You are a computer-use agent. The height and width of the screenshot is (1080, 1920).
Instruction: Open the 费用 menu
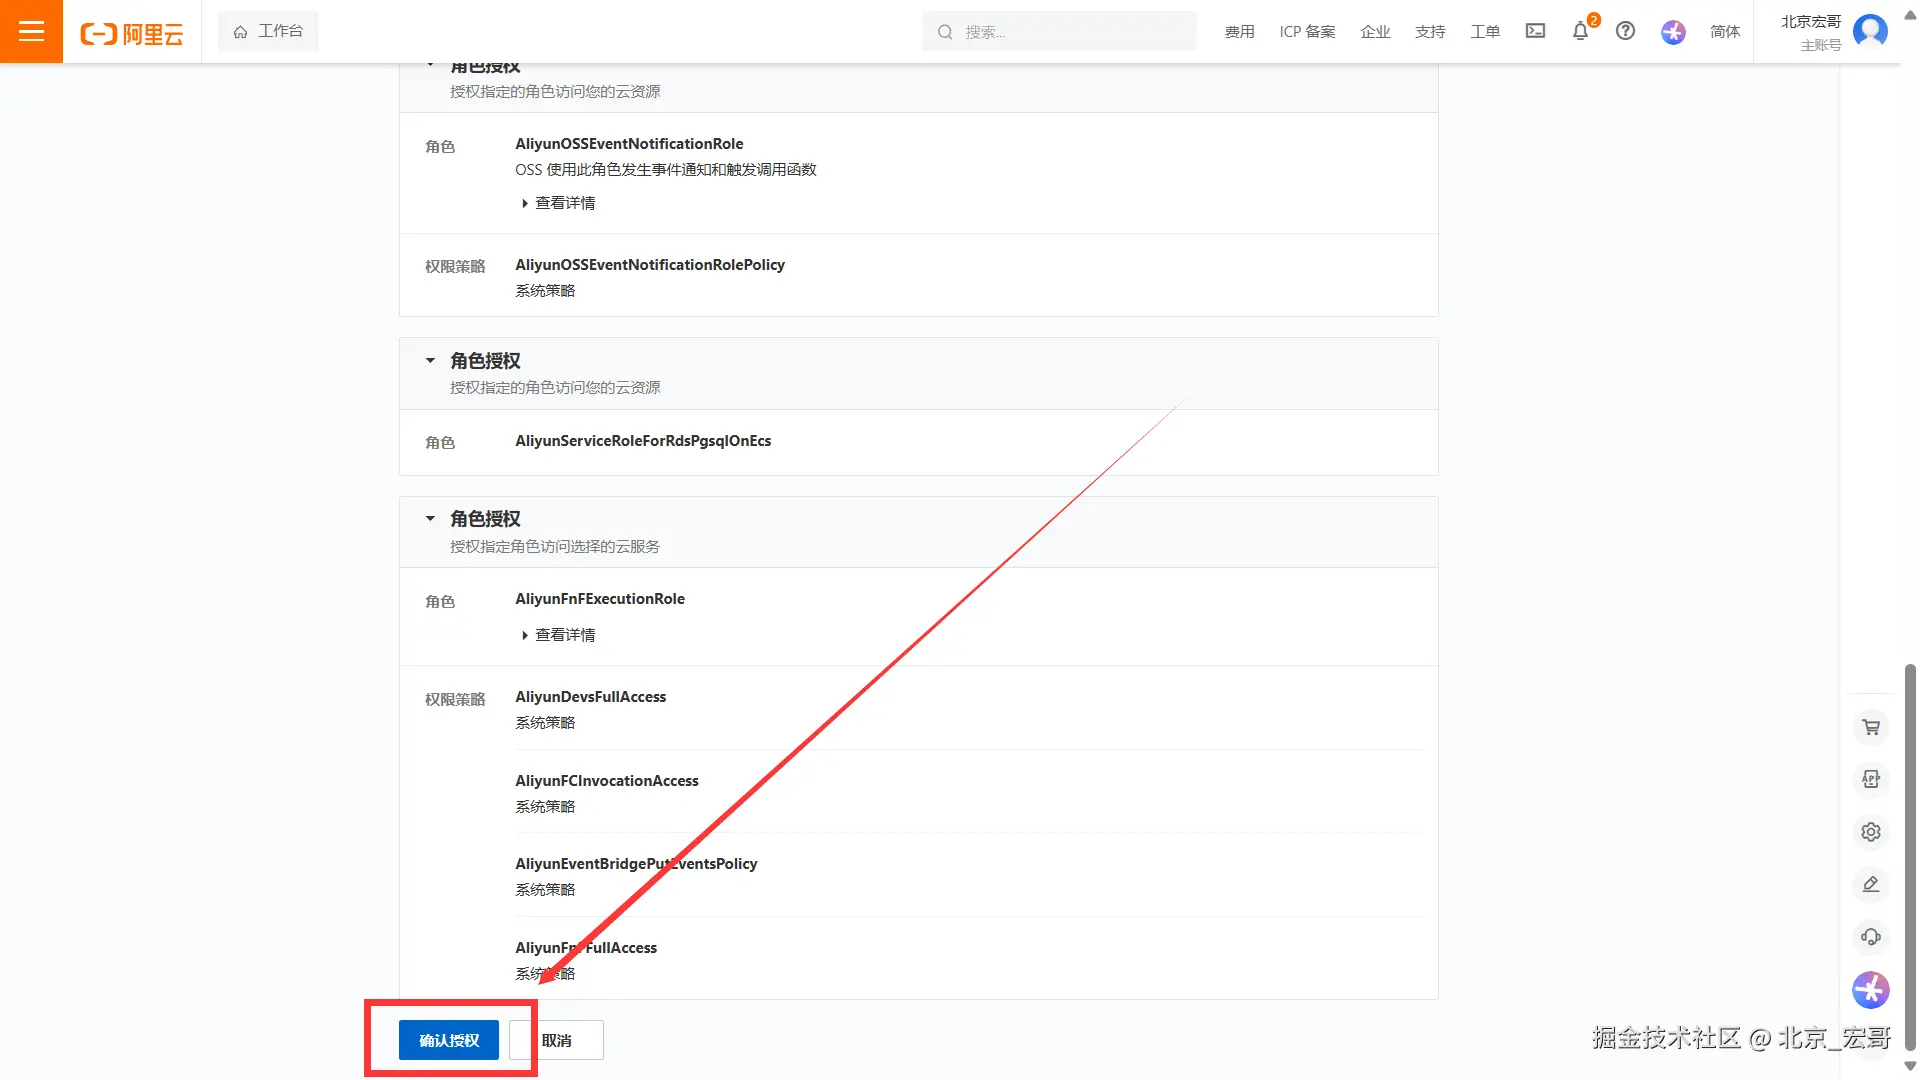(x=1239, y=32)
